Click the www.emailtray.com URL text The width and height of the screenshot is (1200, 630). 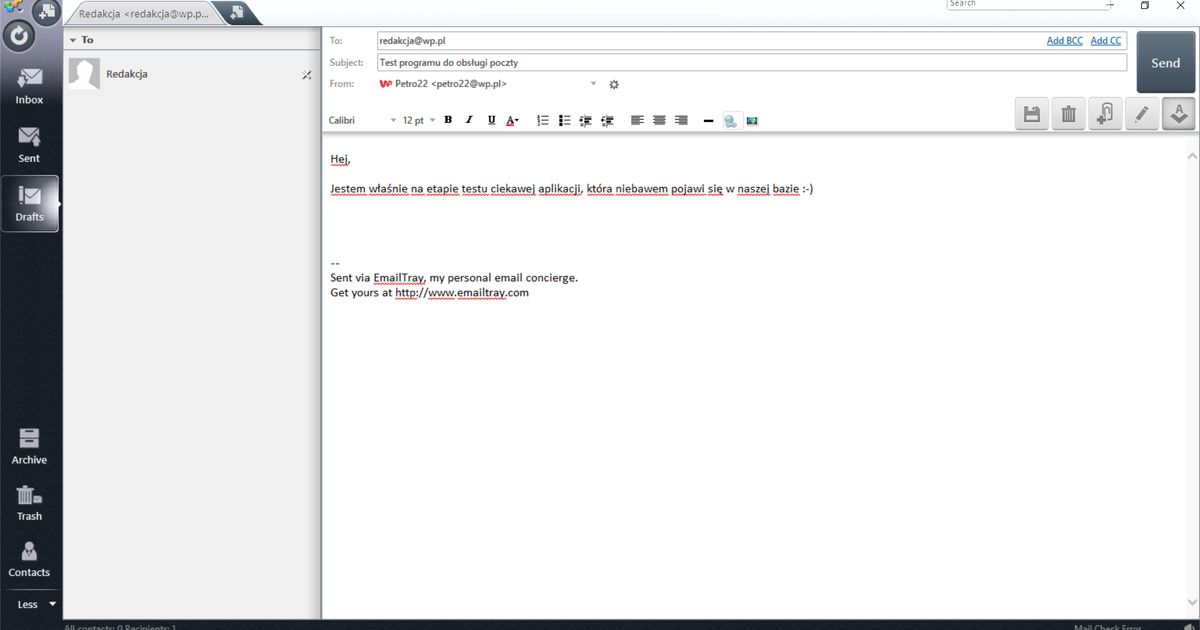coord(478,293)
